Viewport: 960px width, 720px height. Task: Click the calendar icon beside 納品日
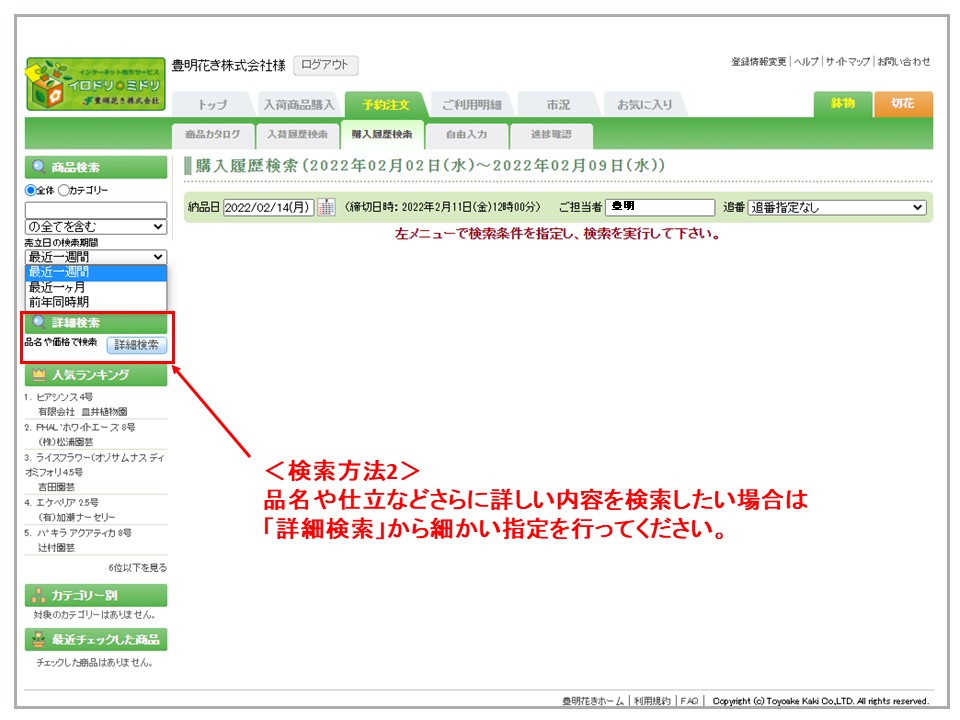click(326, 207)
